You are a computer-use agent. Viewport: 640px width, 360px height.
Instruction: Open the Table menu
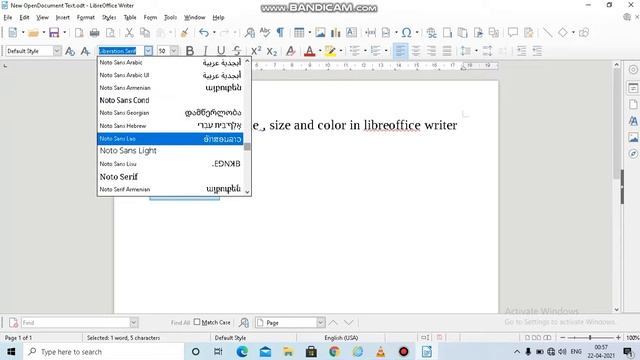click(x=130, y=18)
